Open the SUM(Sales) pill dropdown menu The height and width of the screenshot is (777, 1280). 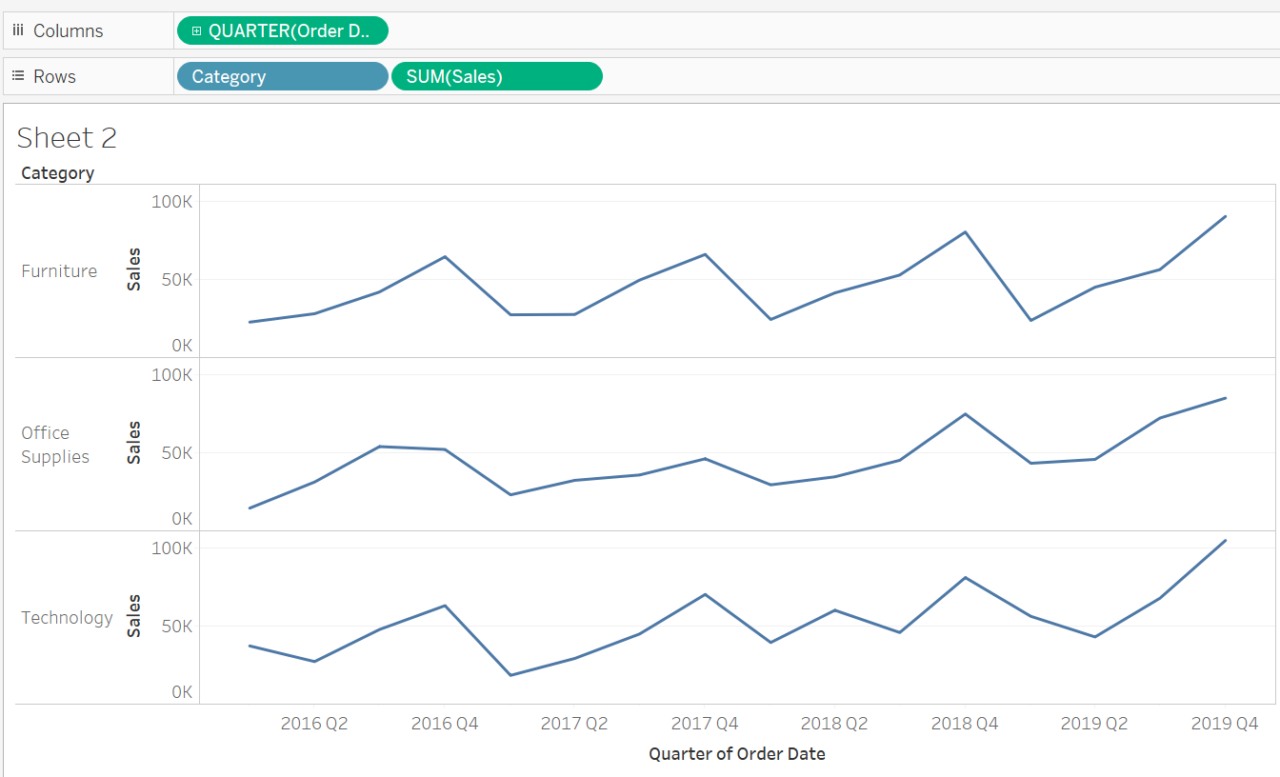click(x=592, y=76)
